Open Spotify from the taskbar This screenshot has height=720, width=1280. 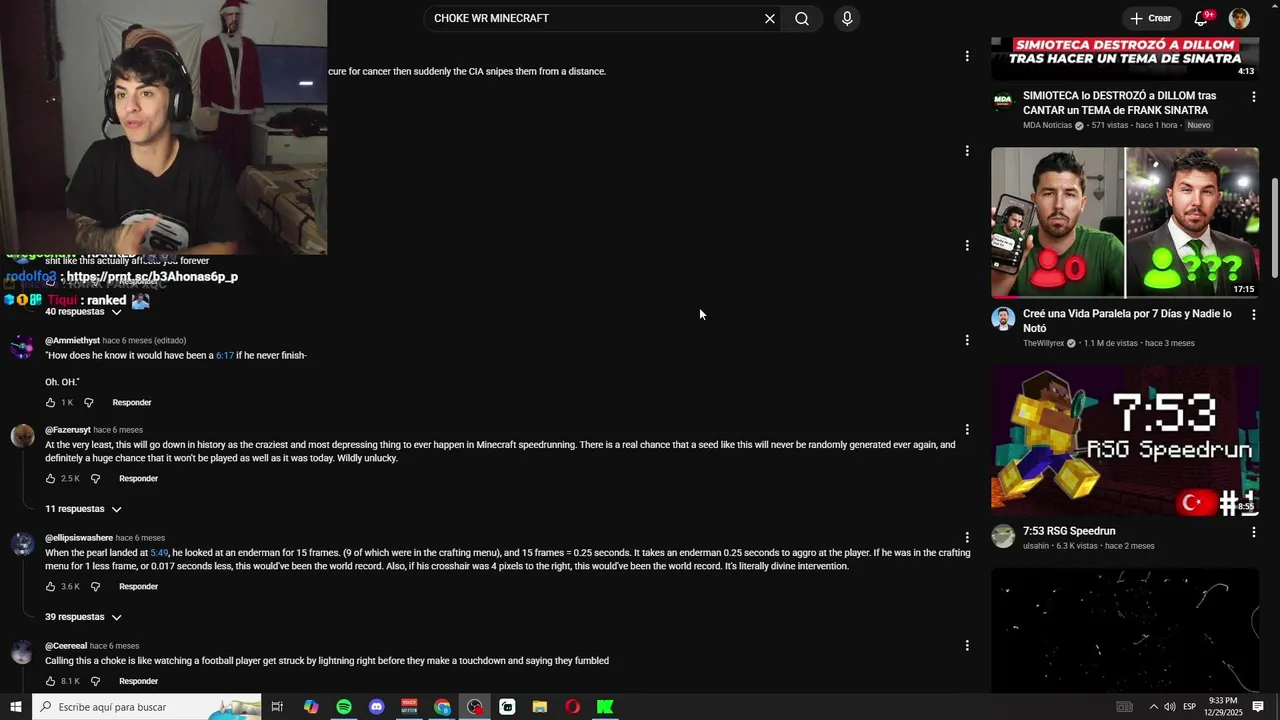point(344,707)
